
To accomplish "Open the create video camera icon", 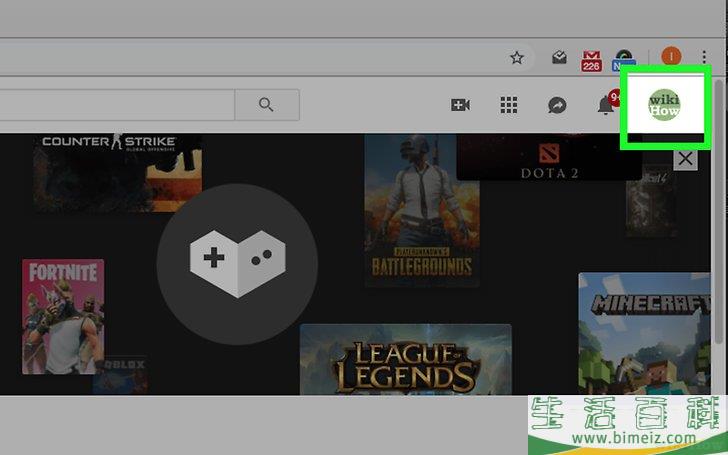I will 460,105.
